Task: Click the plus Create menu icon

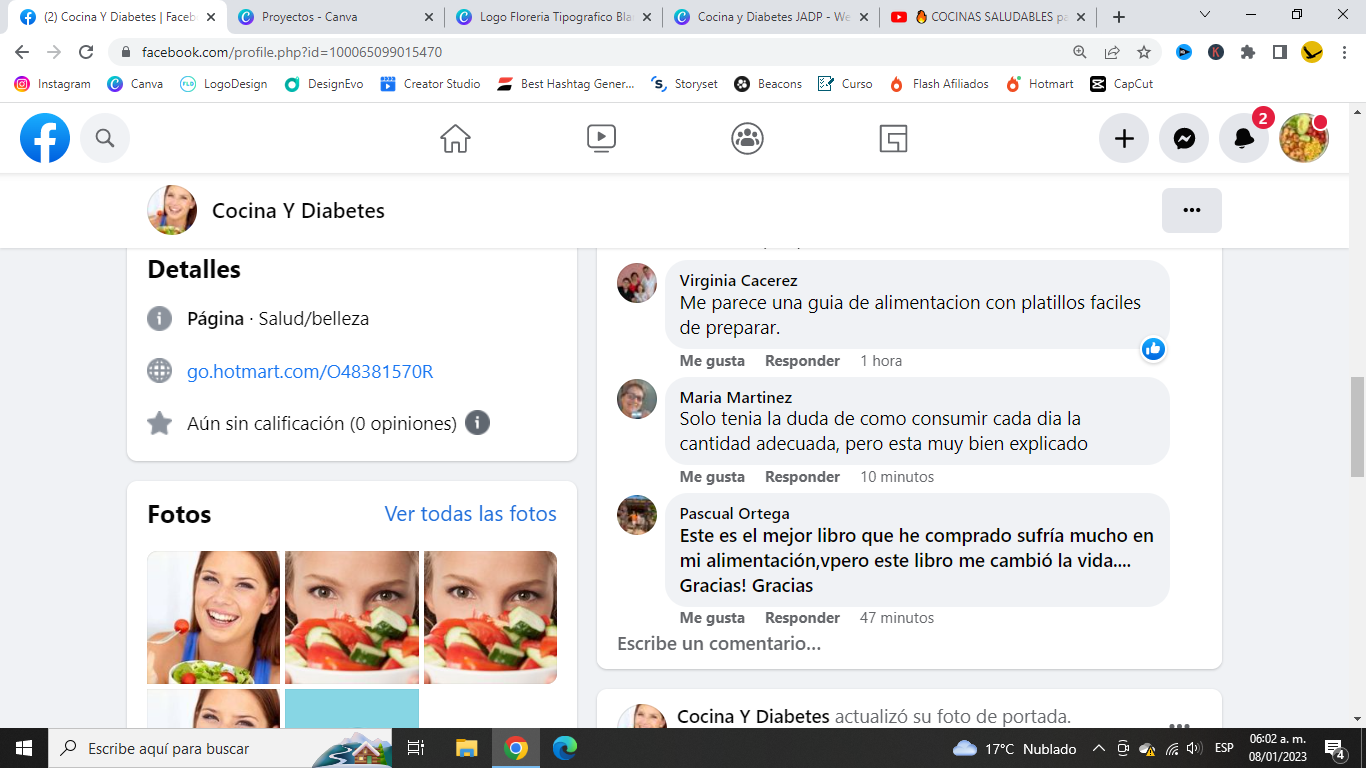Action: (x=1124, y=139)
